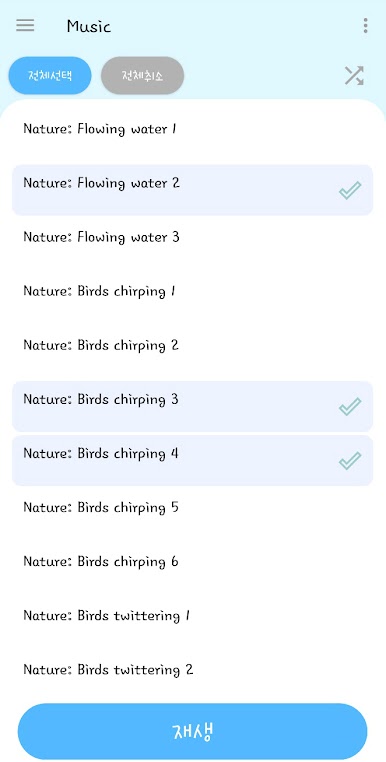Tap the 전체선택 select-all button
The image size is (386, 762).
[50, 75]
